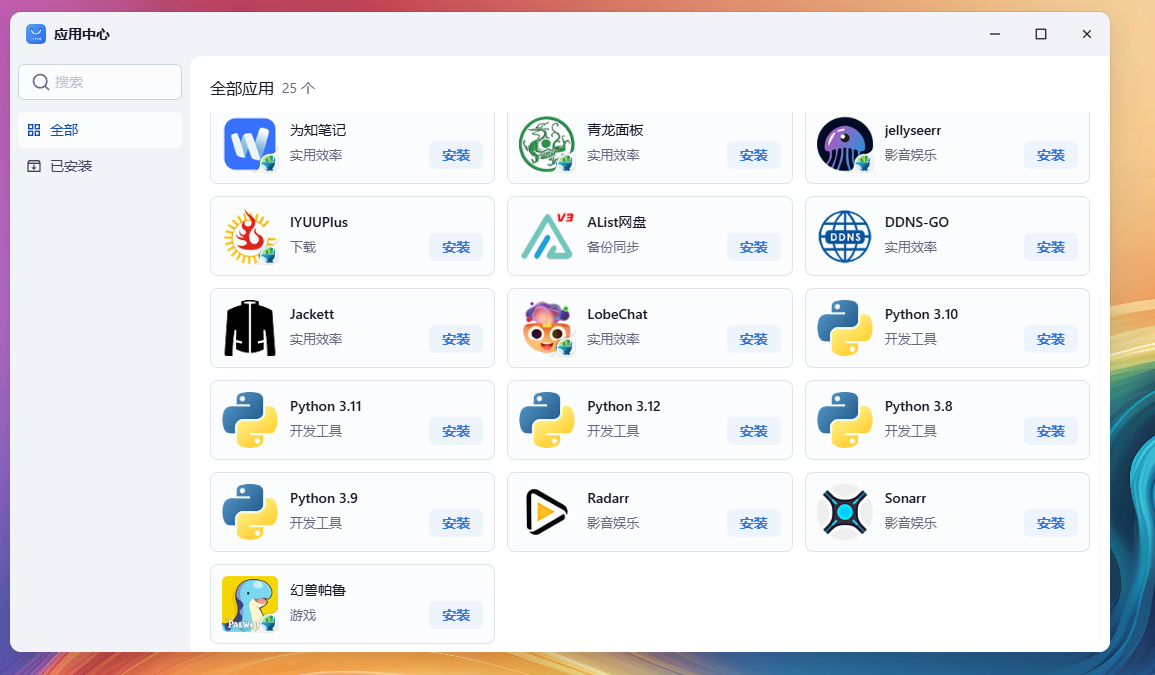Click the 为知笔记 app icon
This screenshot has width=1155, height=675.
[250, 144]
